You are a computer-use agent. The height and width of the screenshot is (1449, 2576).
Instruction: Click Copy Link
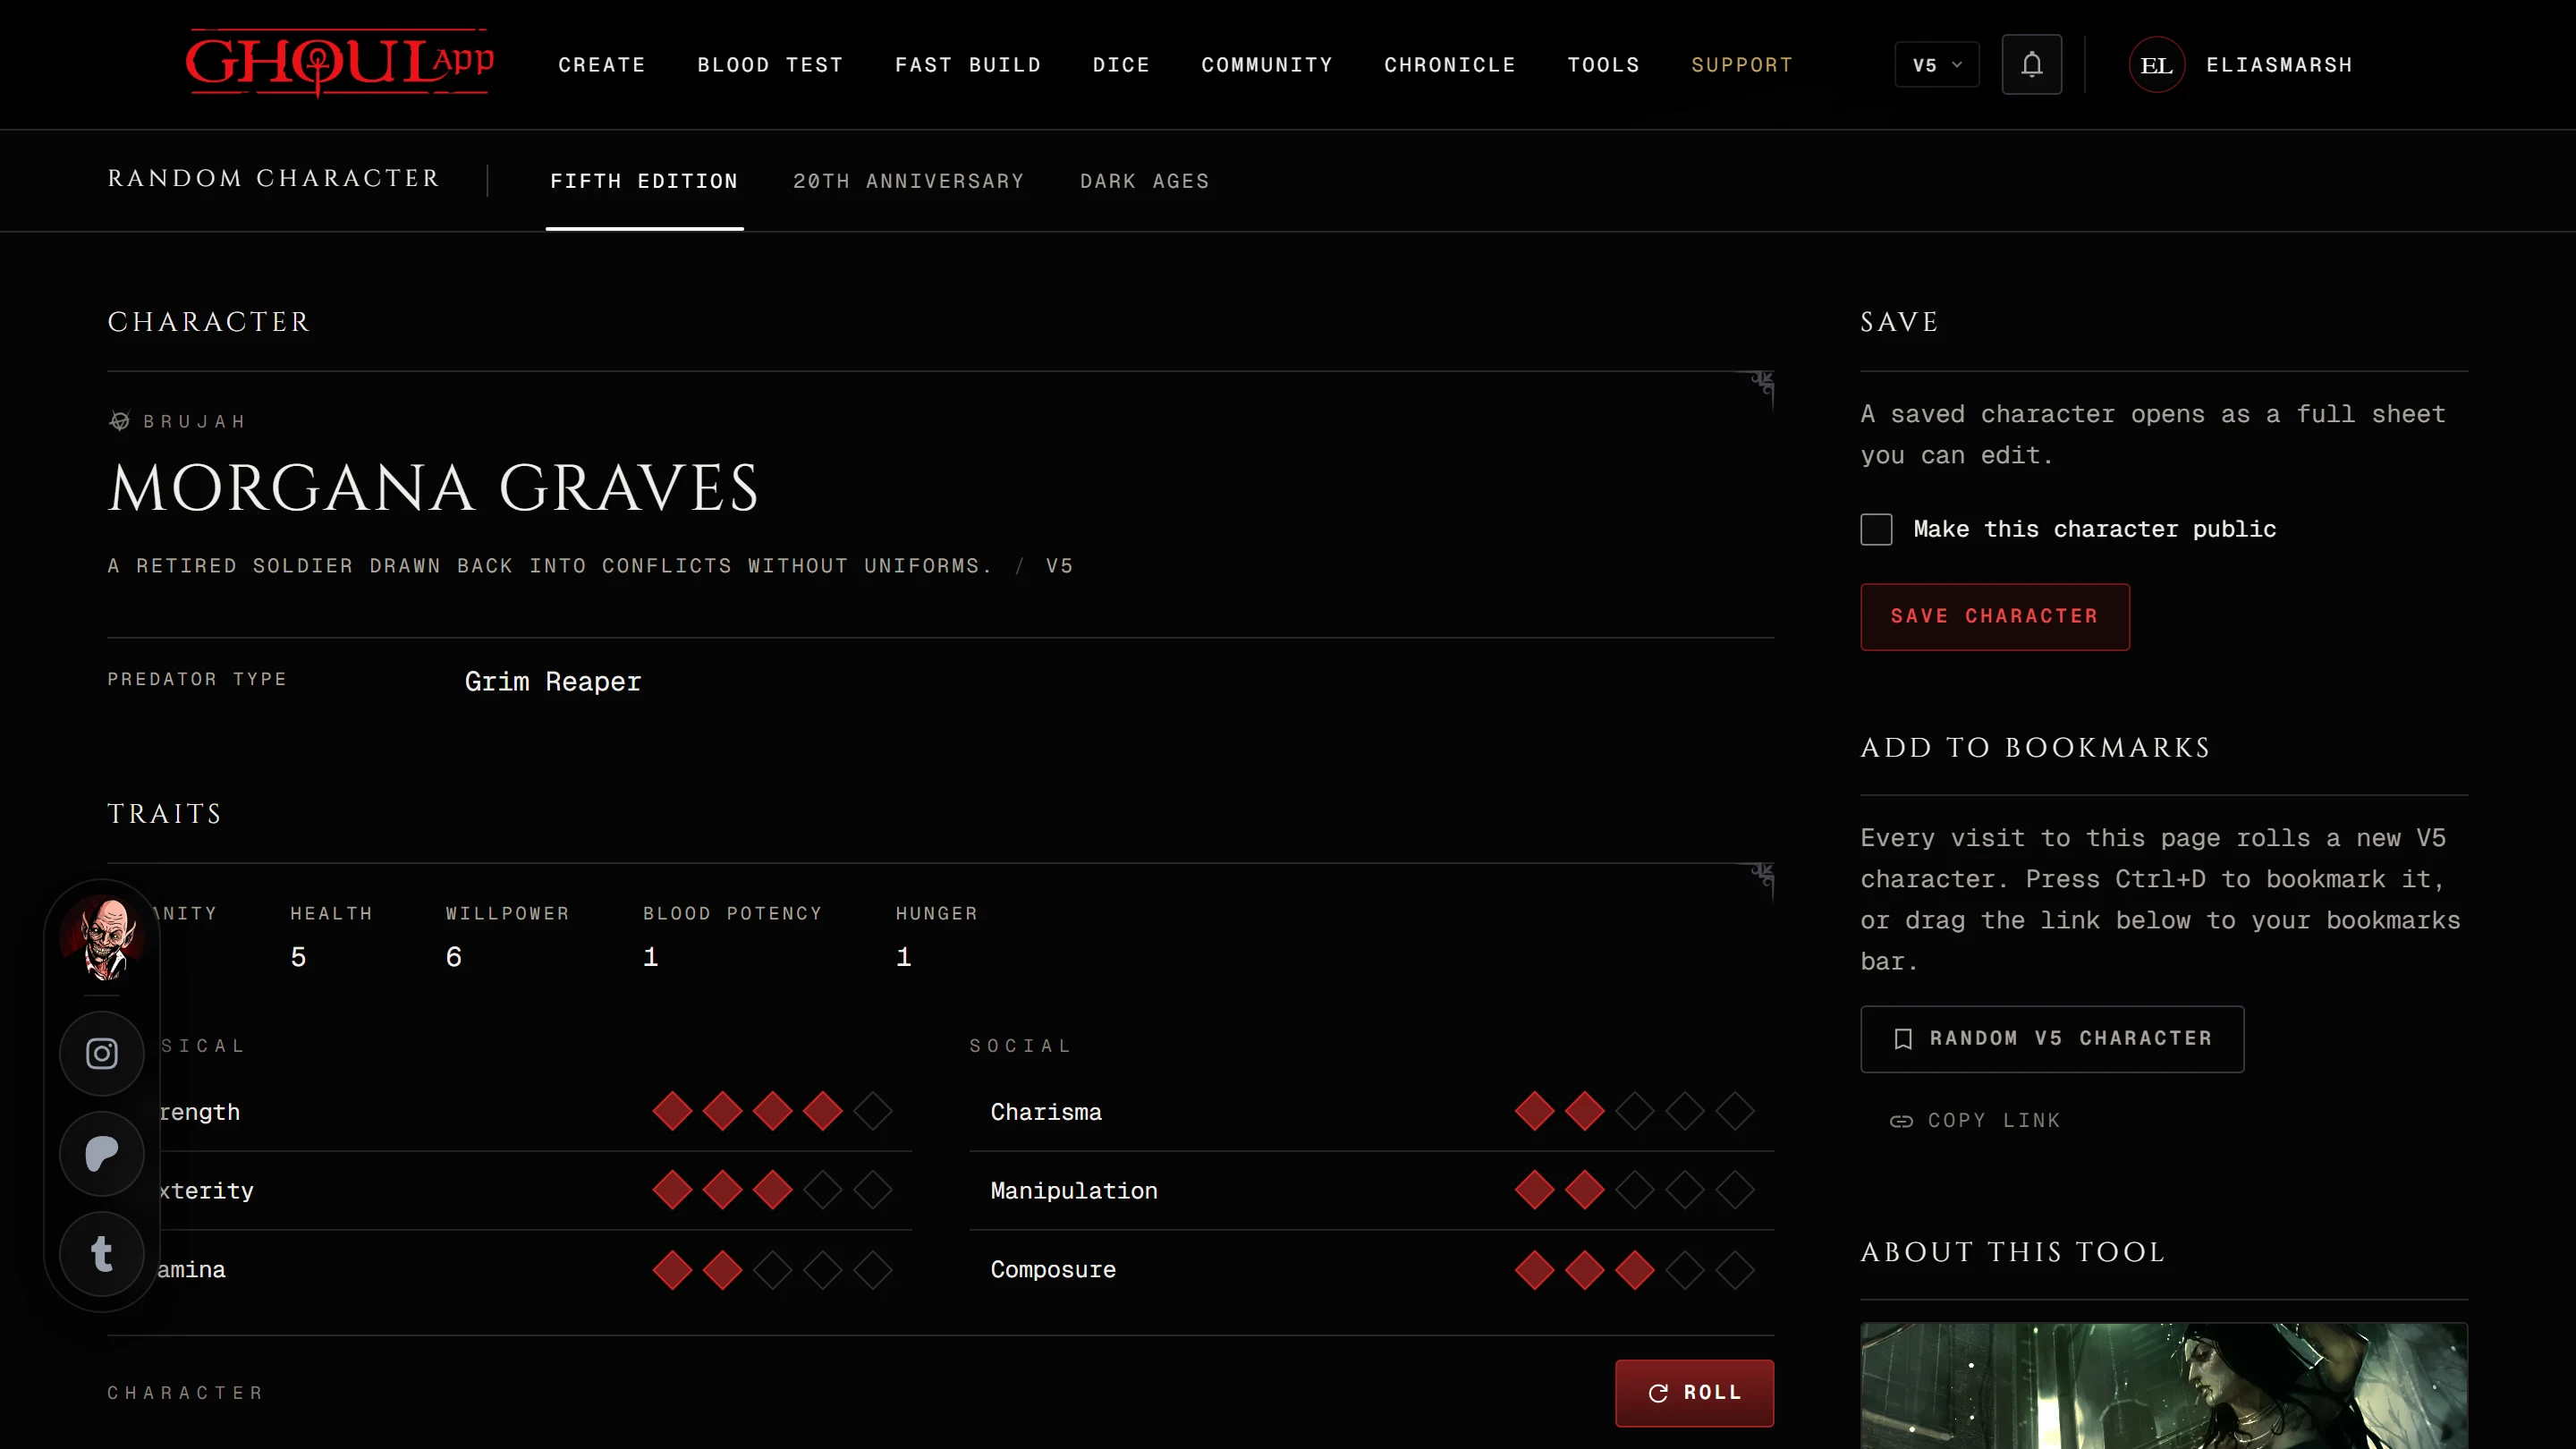point(1975,1120)
